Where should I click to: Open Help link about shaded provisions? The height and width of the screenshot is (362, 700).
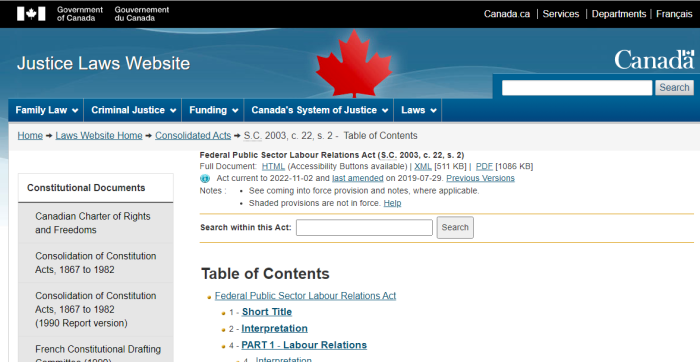(392, 203)
